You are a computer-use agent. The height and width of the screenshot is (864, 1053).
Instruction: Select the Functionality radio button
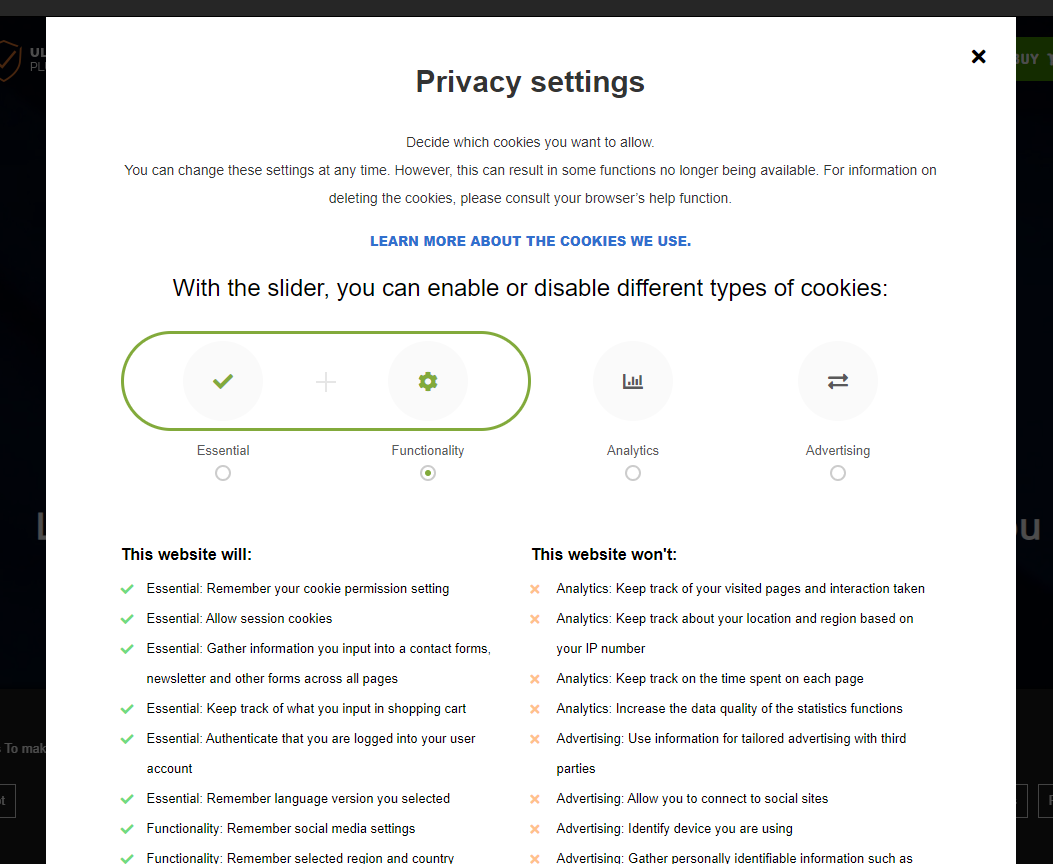428,473
